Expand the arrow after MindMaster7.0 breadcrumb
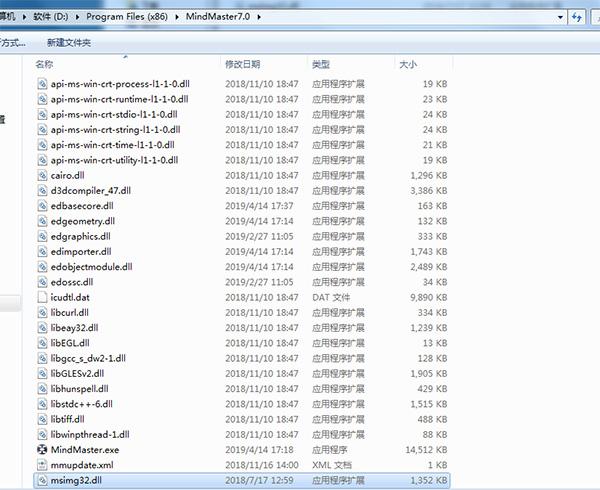 click(259, 17)
